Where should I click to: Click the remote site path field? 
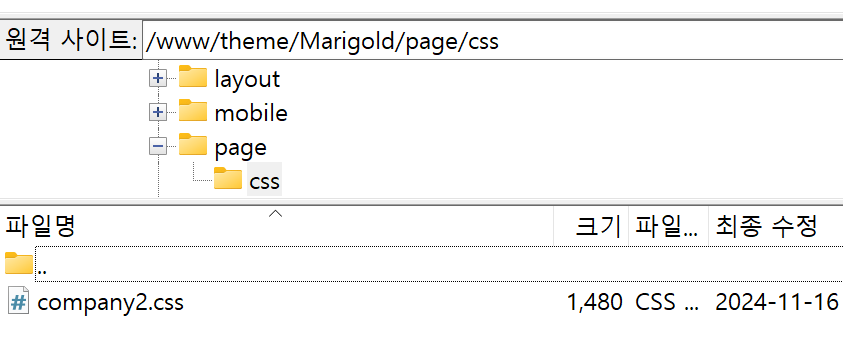pos(492,40)
